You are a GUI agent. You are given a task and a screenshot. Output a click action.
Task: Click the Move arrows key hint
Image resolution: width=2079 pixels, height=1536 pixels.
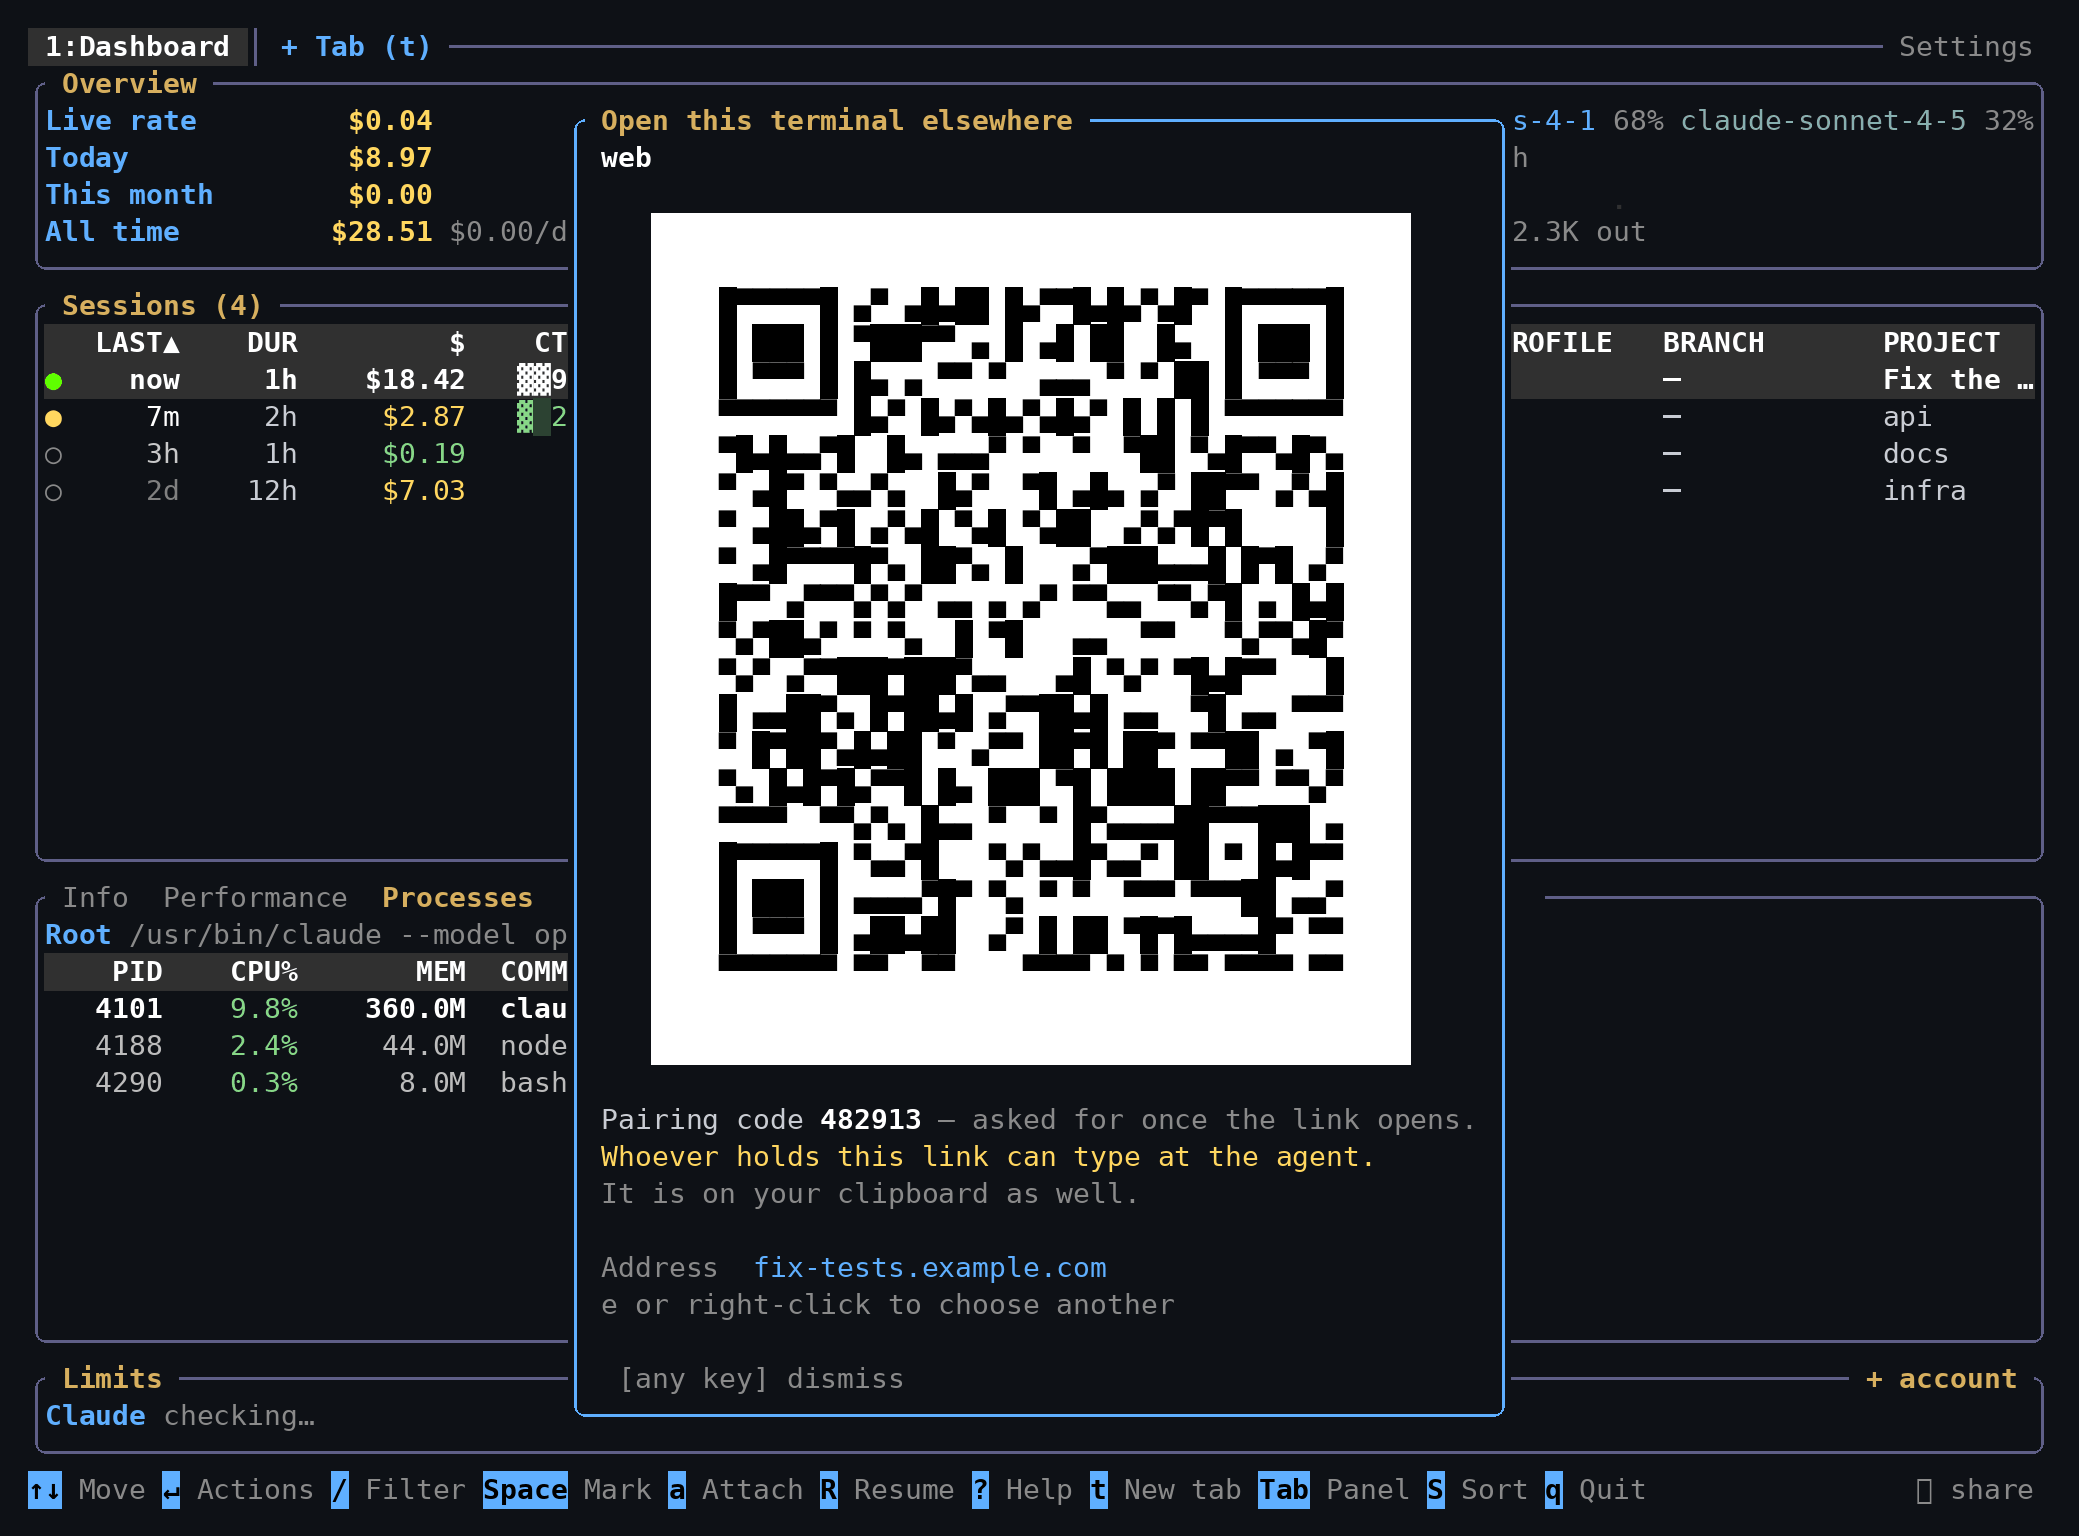(x=87, y=1490)
